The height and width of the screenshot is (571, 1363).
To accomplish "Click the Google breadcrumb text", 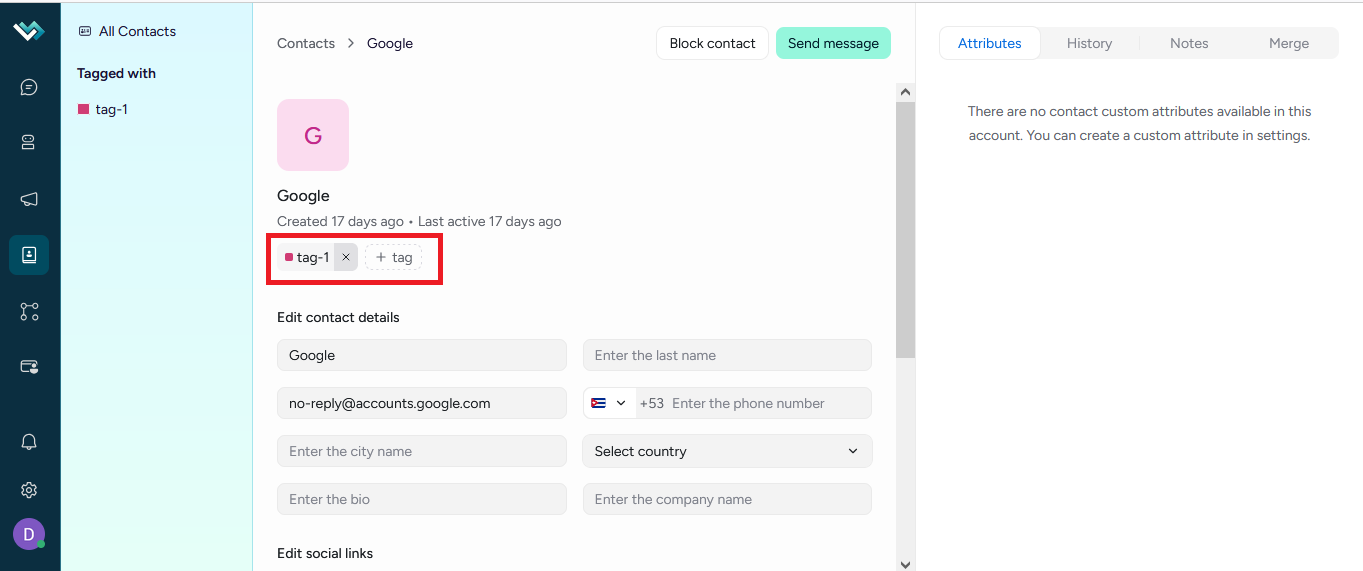I will pos(390,43).
